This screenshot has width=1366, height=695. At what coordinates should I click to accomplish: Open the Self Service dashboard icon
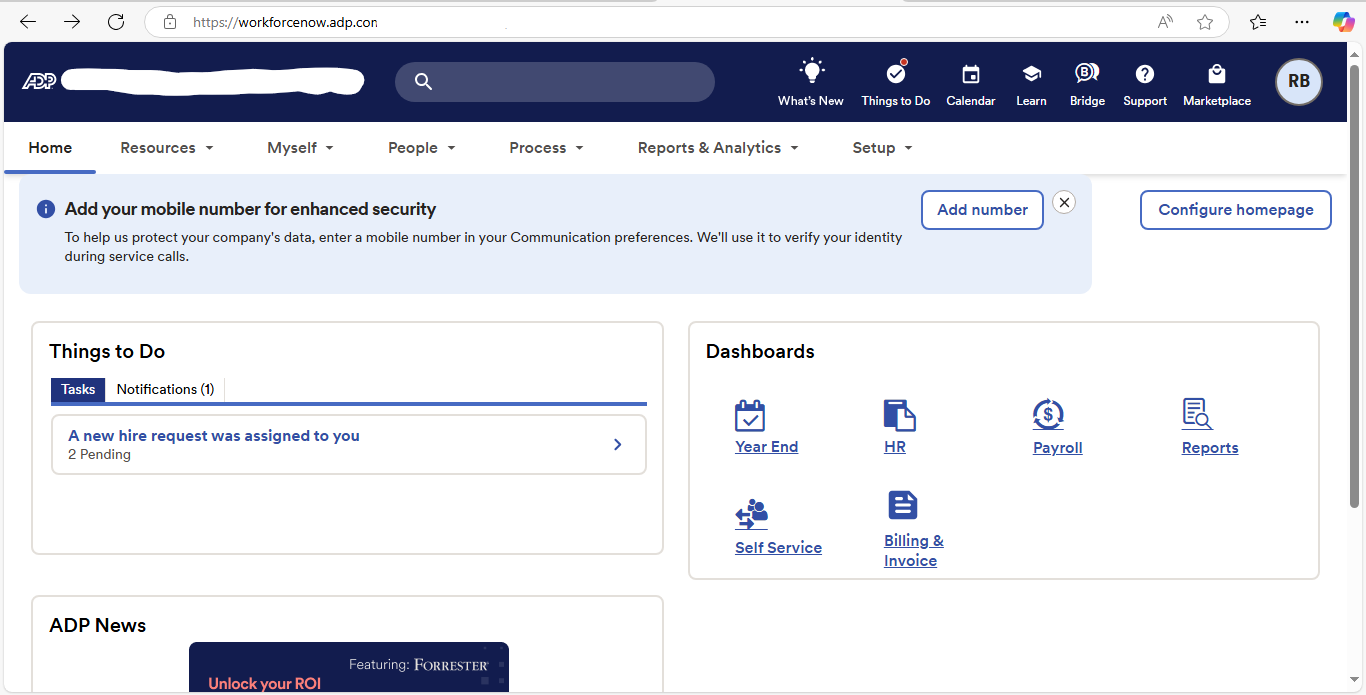751,515
